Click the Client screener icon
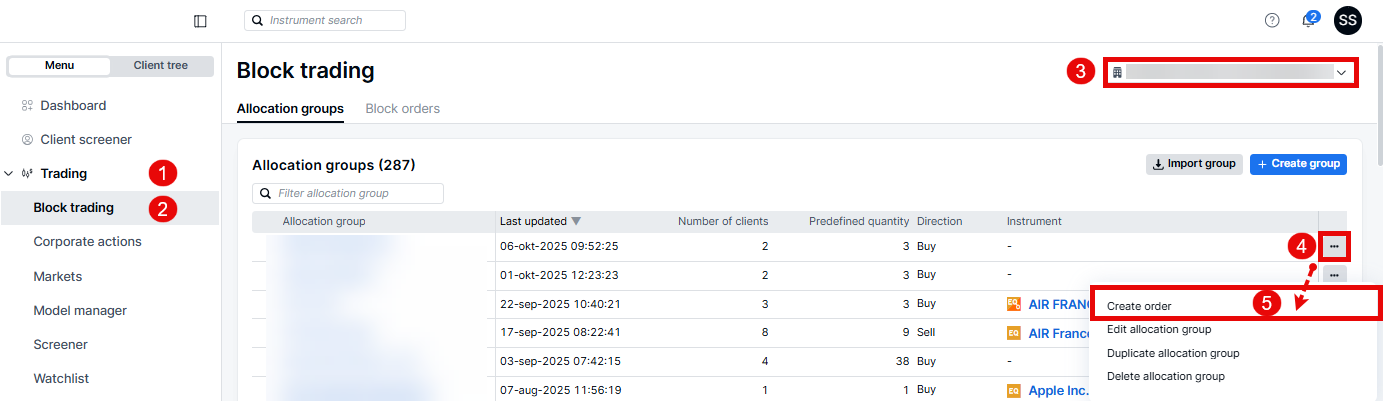The image size is (1383, 401). pos(27,140)
